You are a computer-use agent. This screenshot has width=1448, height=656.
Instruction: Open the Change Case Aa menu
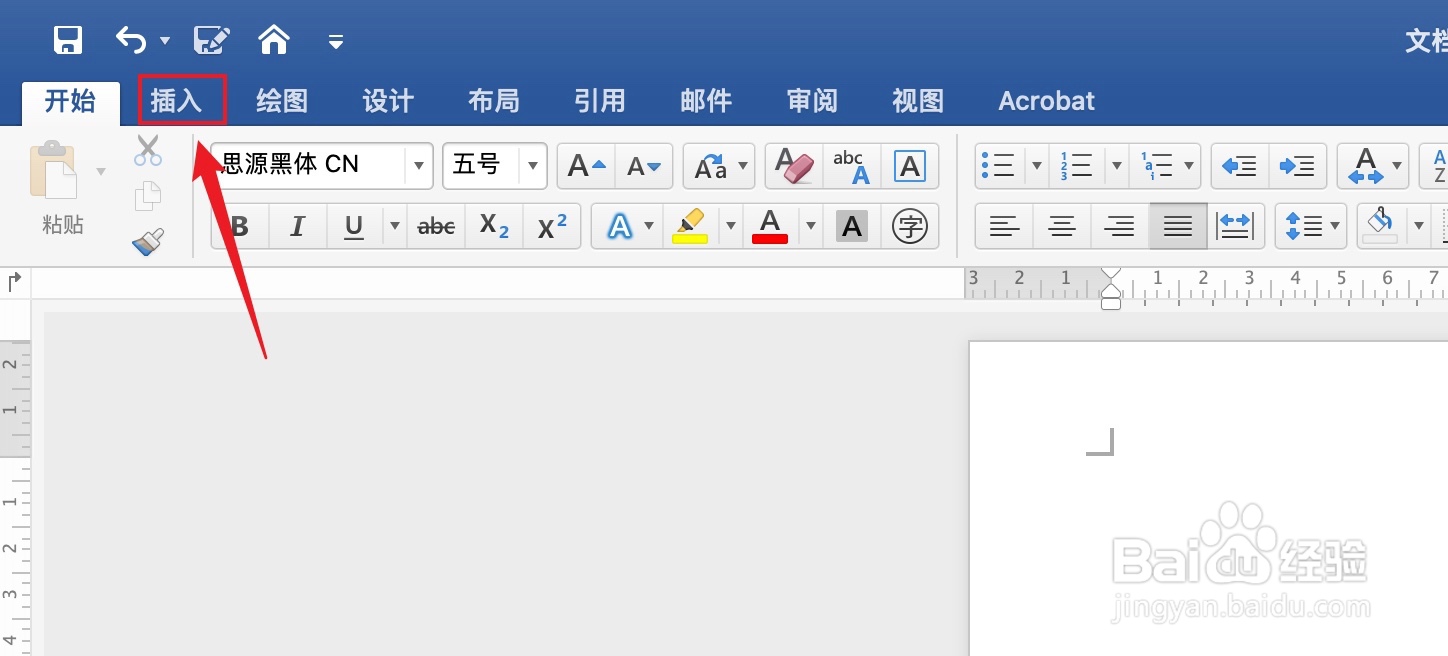click(718, 166)
